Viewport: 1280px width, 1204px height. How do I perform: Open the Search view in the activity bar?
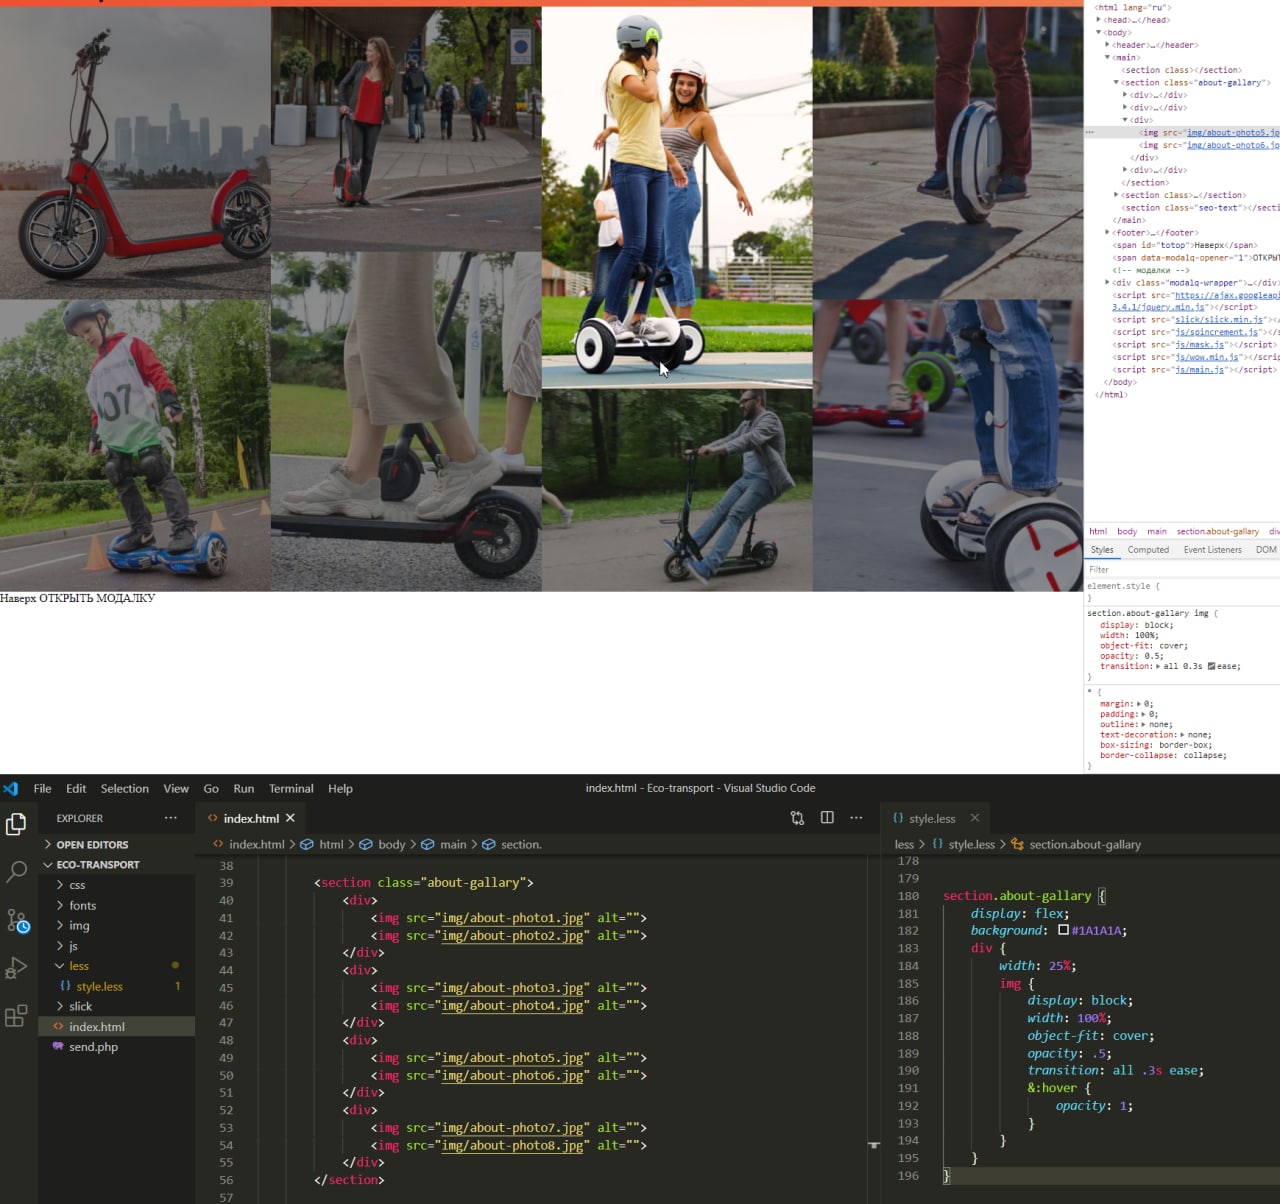[16, 872]
